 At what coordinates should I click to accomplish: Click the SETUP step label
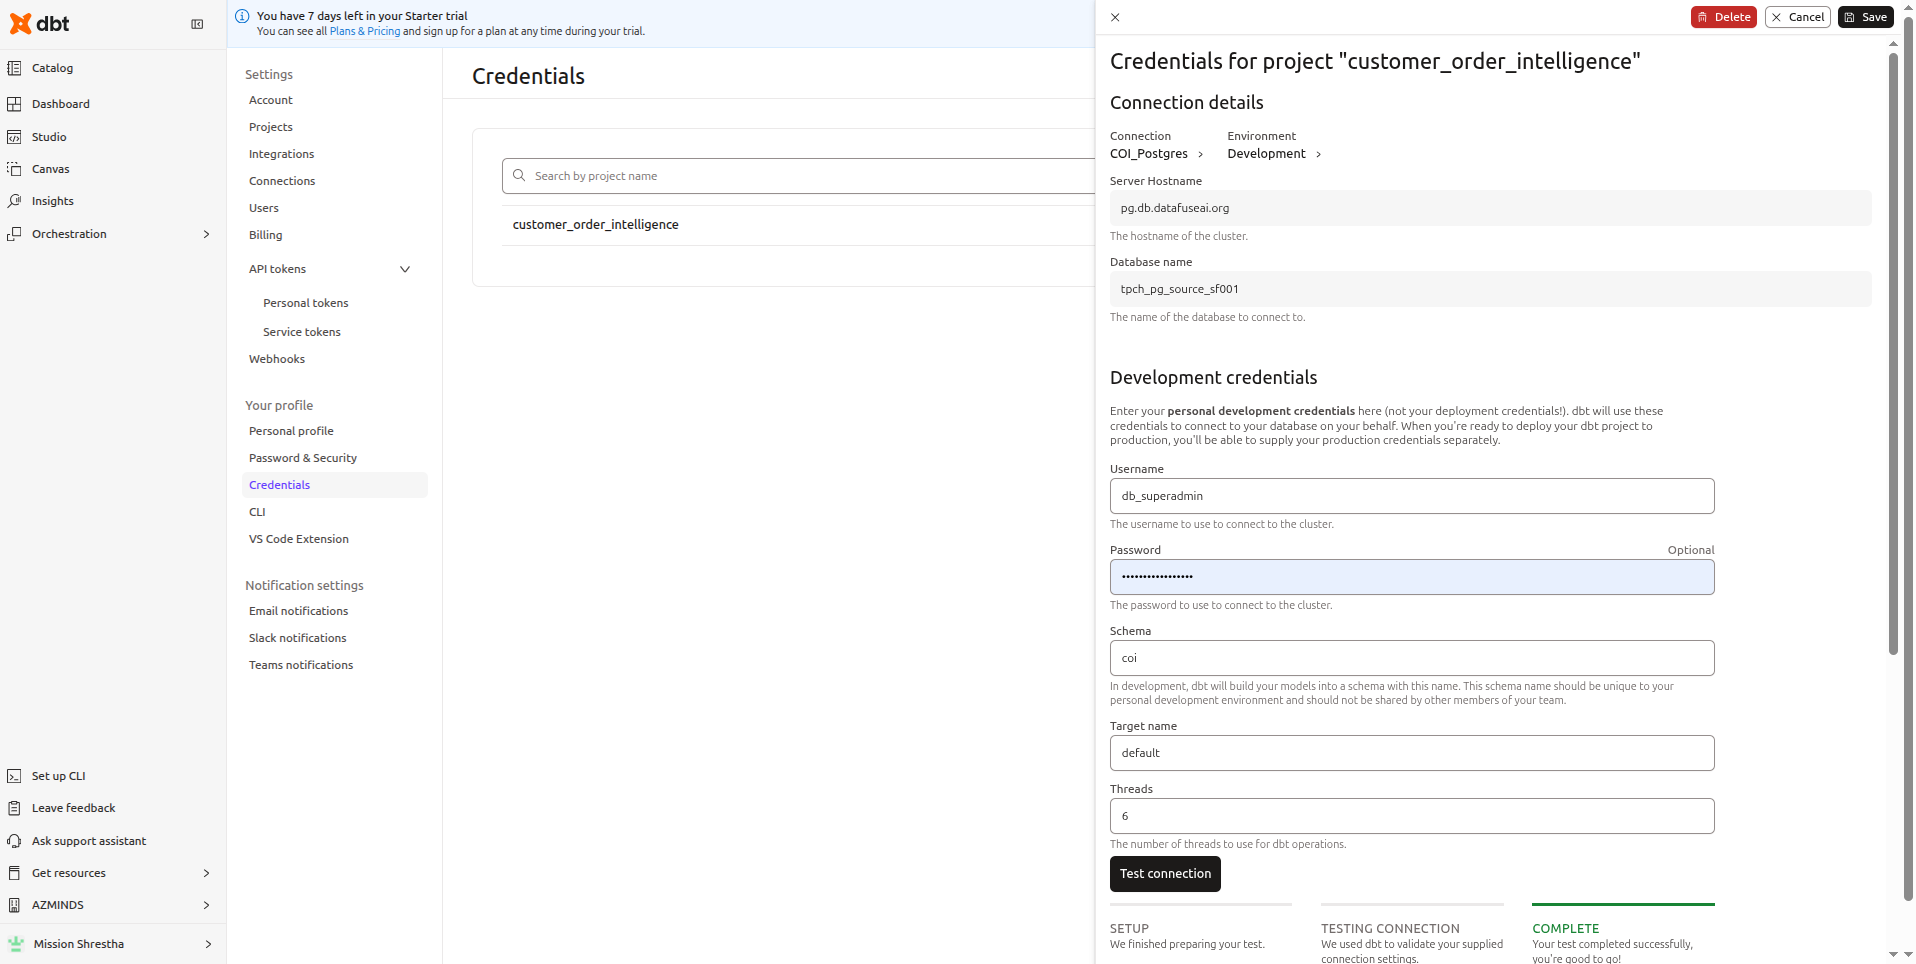point(1129,929)
